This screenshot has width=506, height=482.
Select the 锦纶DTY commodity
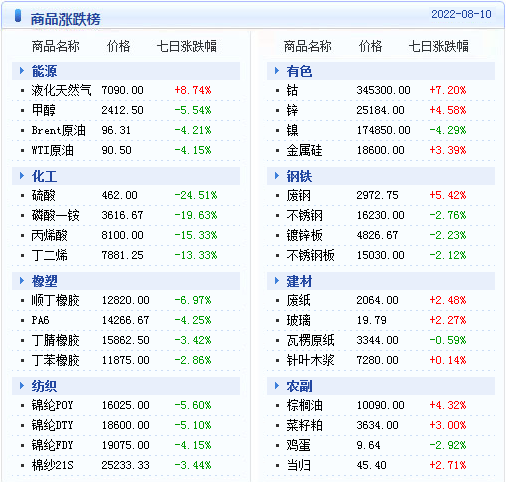coord(53,425)
